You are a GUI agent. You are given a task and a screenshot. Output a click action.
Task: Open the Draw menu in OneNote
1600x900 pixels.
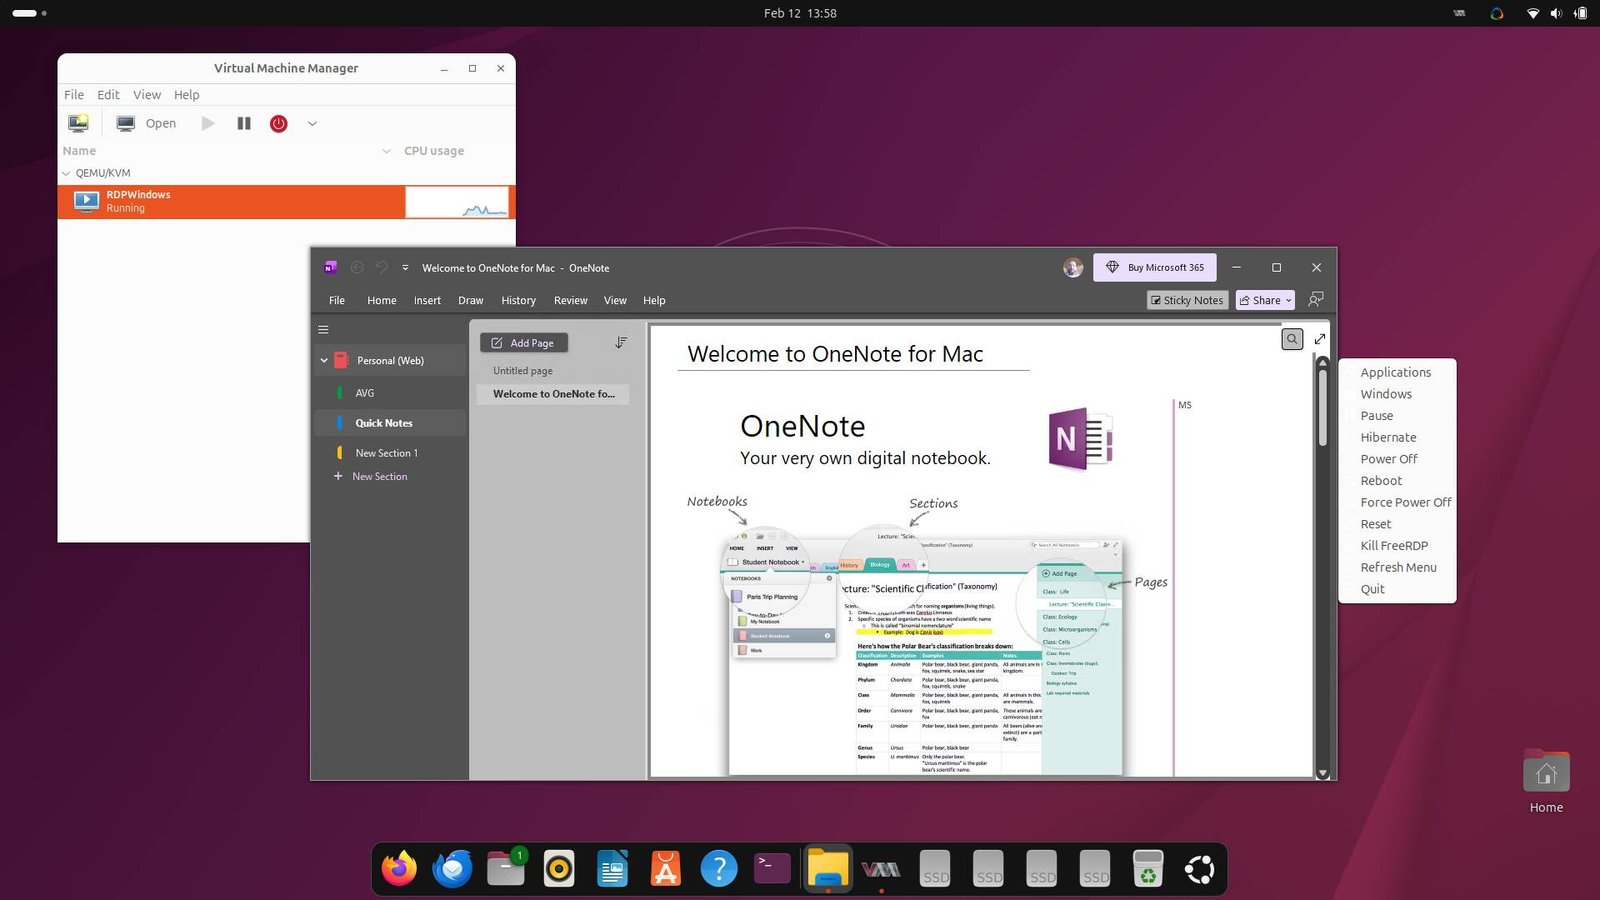click(x=470, y=300)
